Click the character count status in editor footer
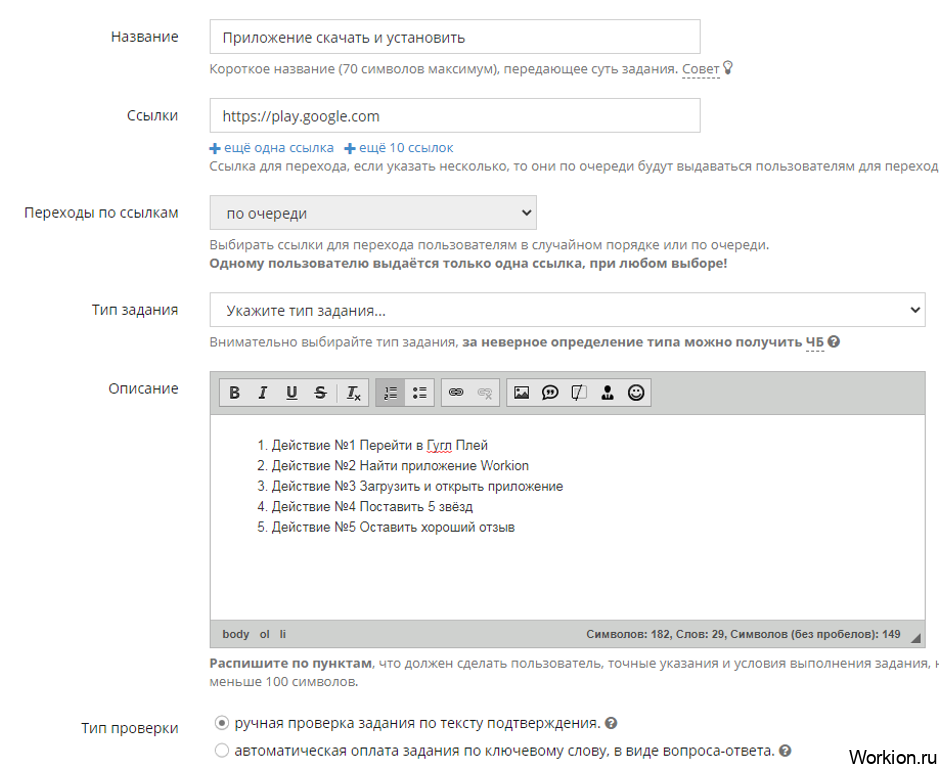Screen dimensions: 946x772 click(743, 634)
